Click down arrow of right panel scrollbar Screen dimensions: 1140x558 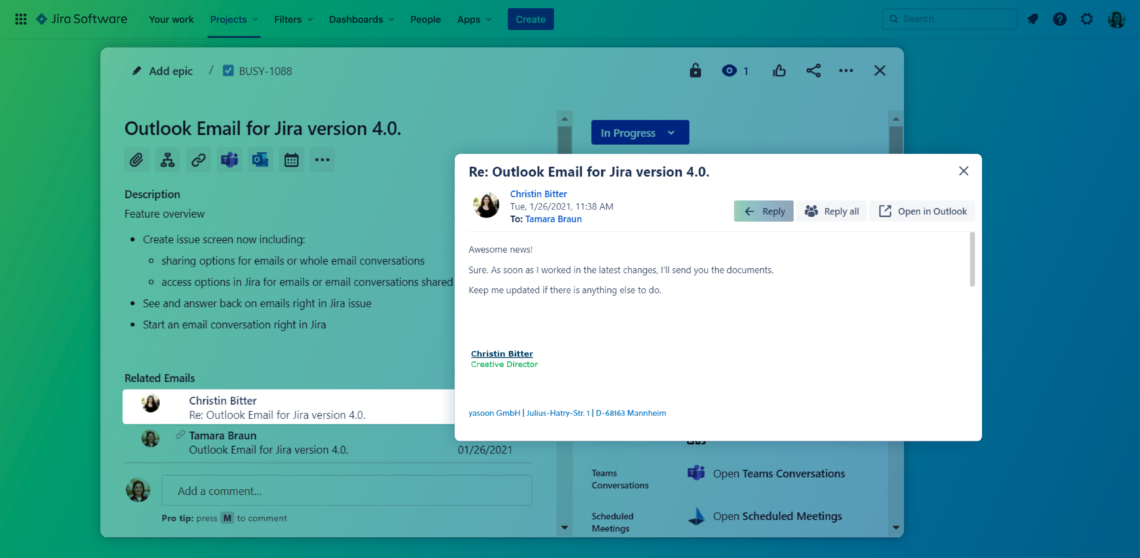896,527
